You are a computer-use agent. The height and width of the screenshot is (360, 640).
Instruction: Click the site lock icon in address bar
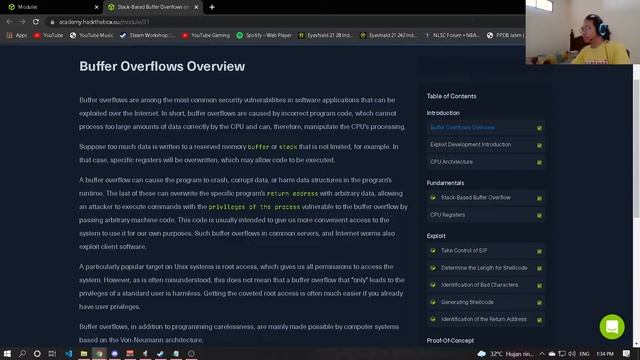[52, 22]
